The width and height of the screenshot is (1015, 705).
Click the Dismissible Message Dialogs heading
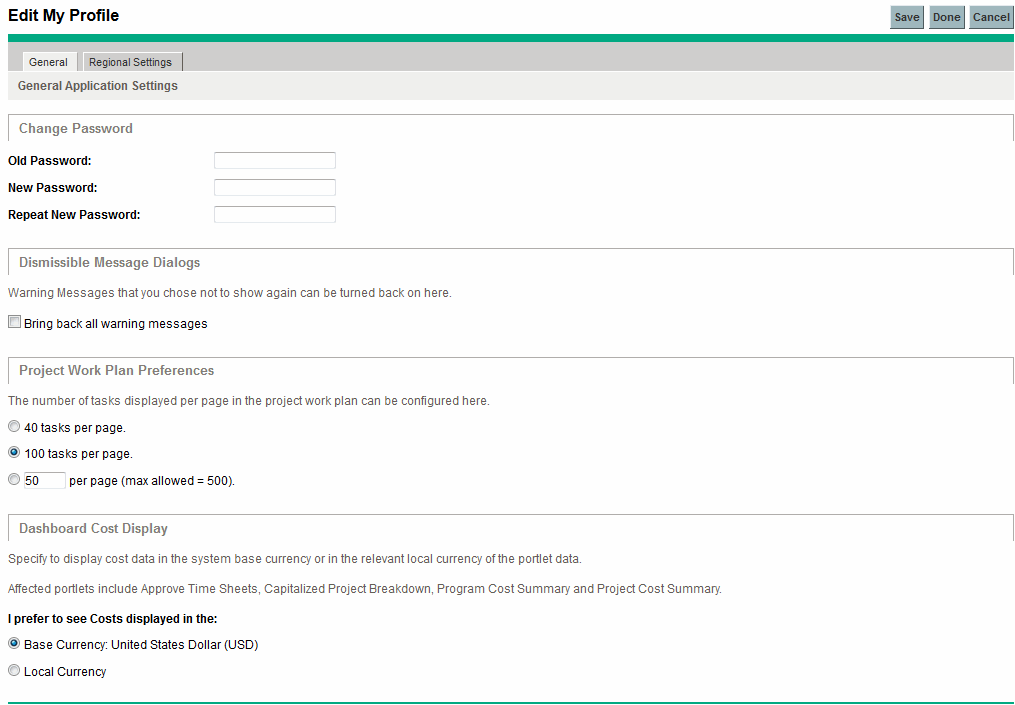click(x=109, y=262)
